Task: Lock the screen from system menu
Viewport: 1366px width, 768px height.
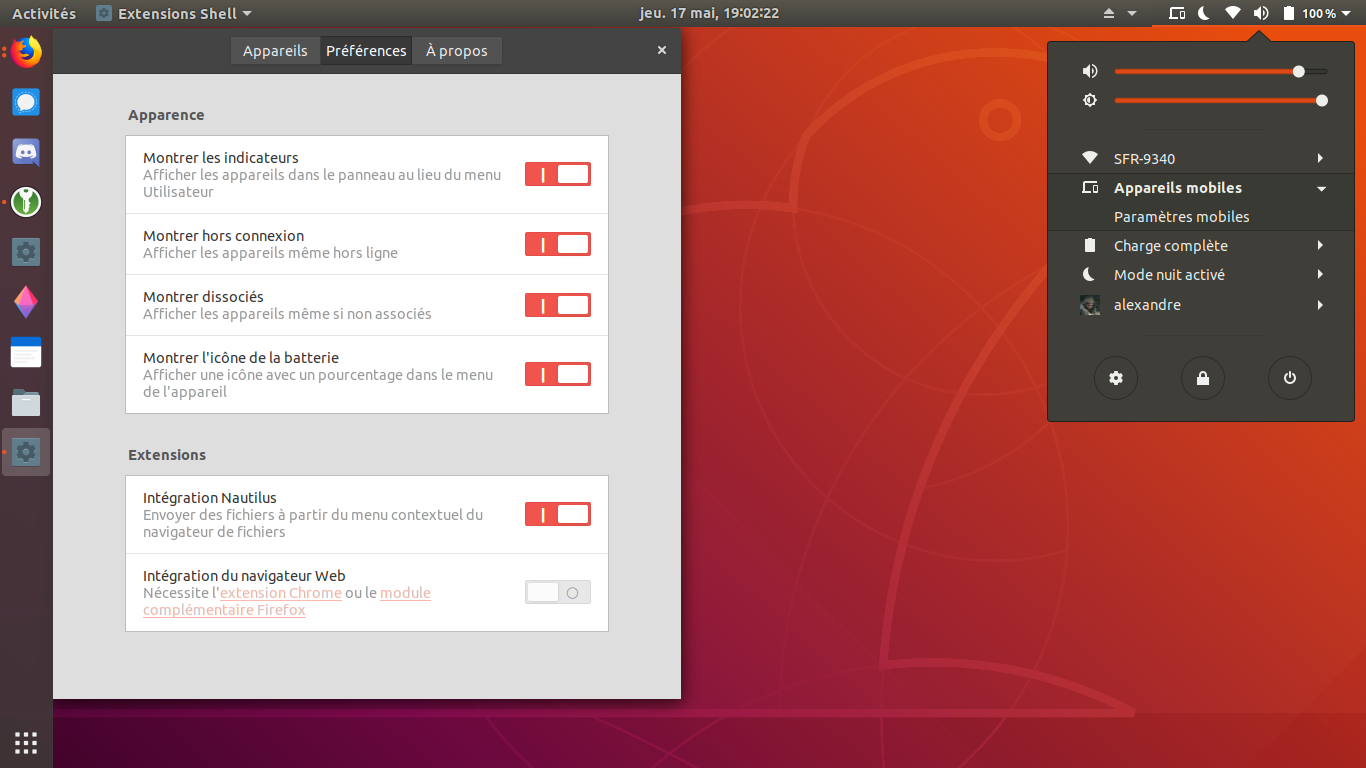Action: tap(1203, 378)
